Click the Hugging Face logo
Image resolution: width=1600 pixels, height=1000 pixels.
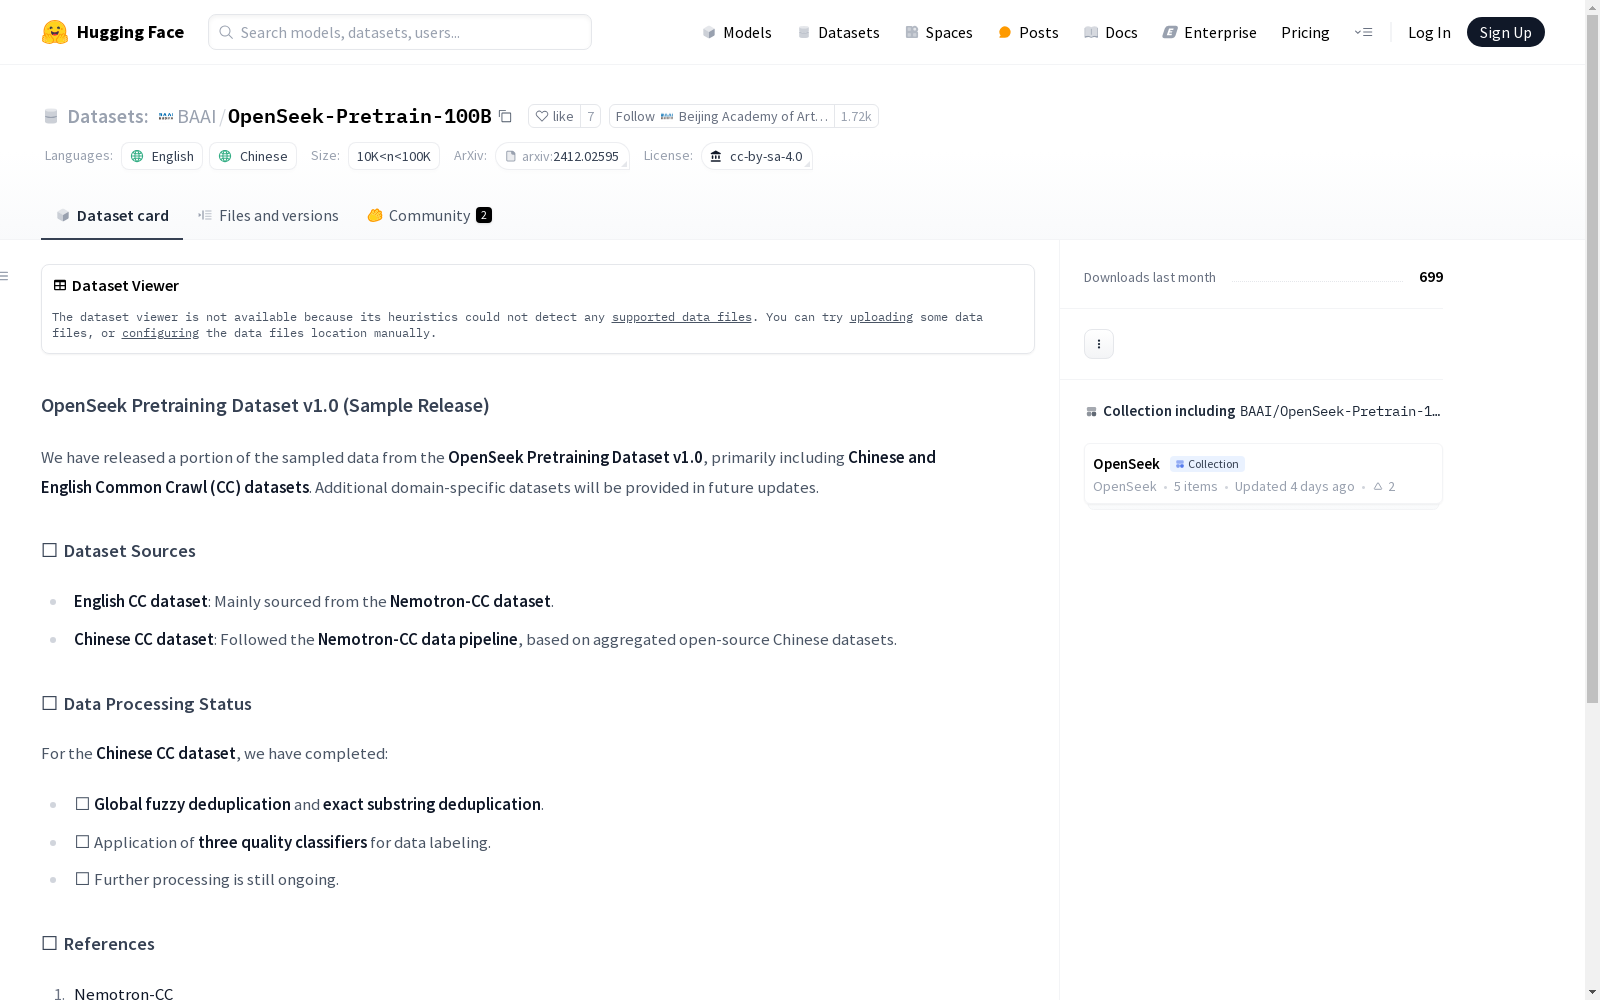click(113, 32)
